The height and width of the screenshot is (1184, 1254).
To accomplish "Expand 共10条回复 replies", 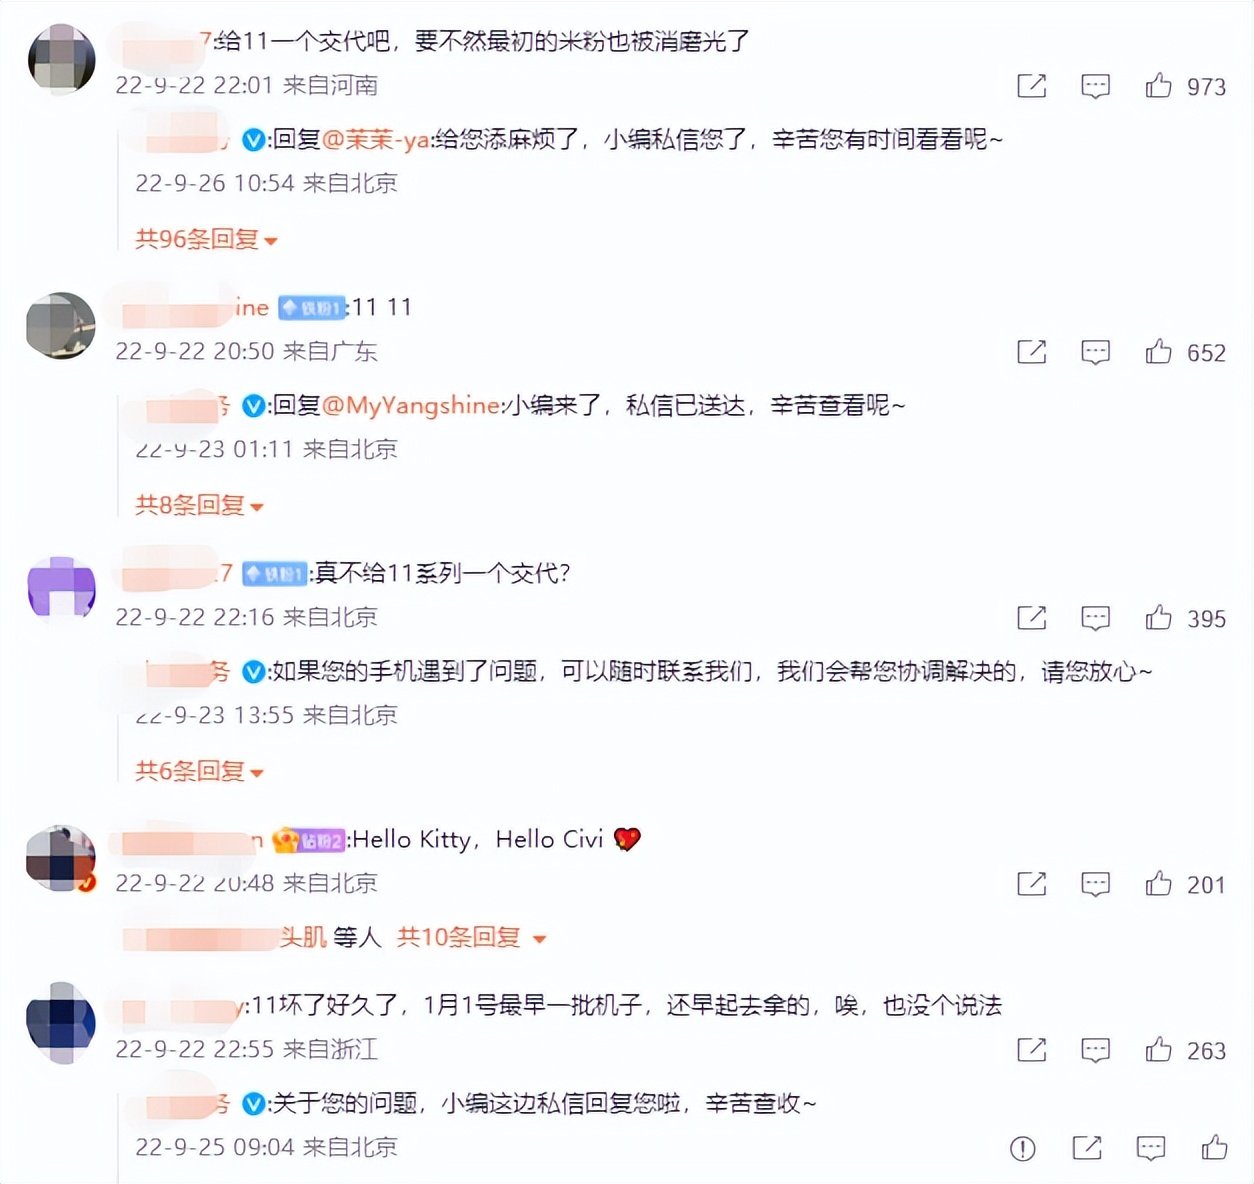I will pos(472,938).
